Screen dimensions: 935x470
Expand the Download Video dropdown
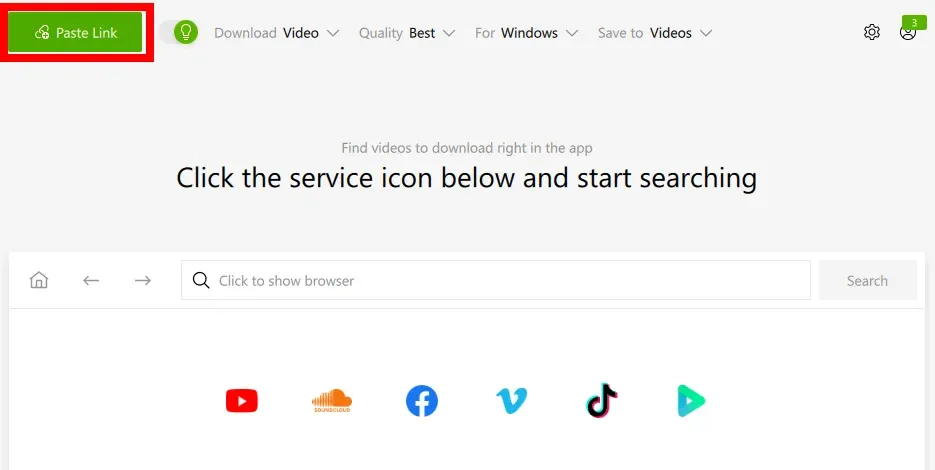(x=277, y=33)
